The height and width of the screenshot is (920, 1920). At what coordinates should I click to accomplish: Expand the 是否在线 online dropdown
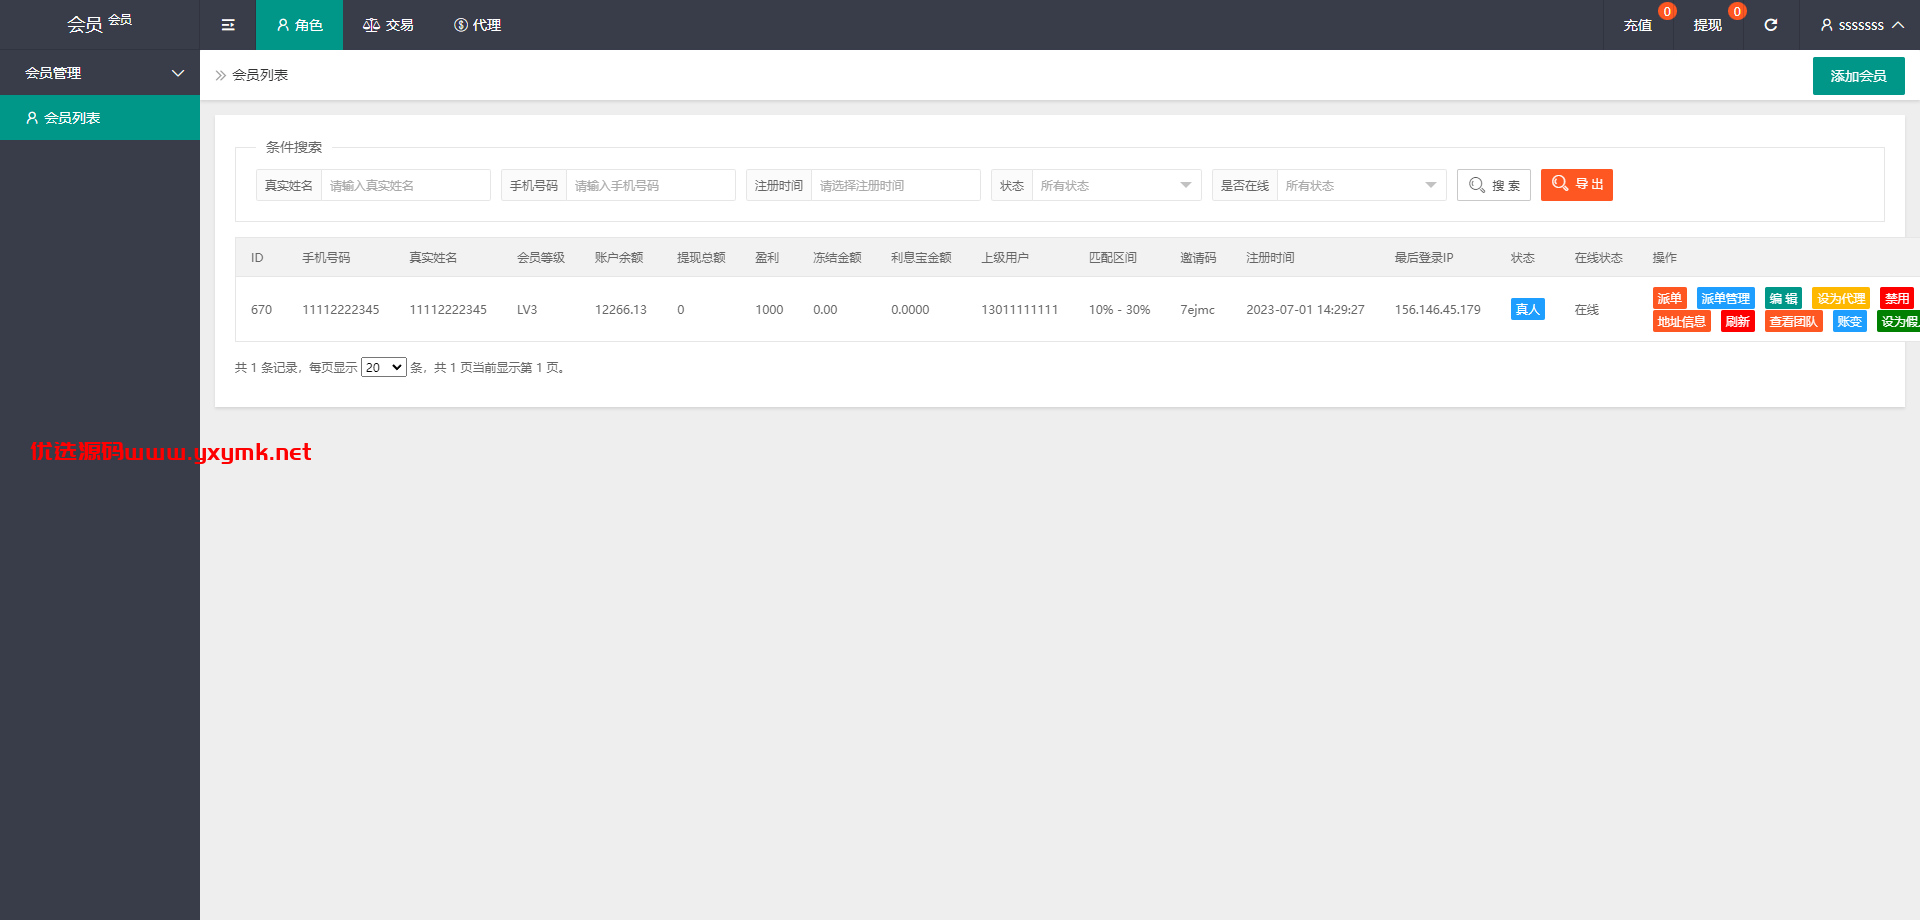click(1361, 185)
